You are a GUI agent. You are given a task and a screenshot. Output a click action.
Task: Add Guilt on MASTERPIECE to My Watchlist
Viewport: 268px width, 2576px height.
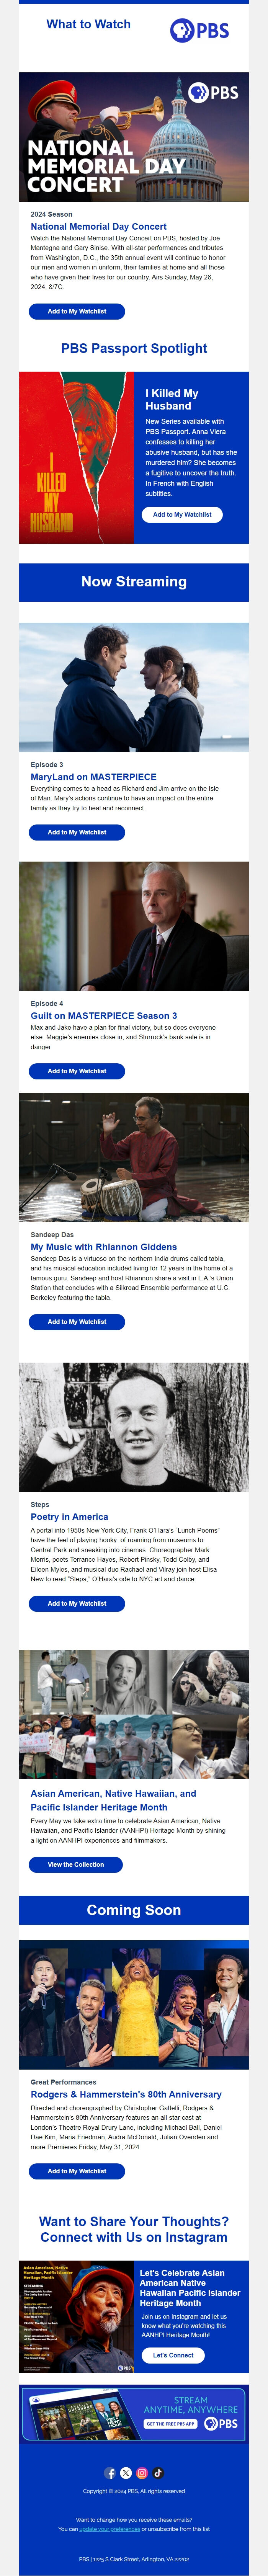coord(77,1071)
